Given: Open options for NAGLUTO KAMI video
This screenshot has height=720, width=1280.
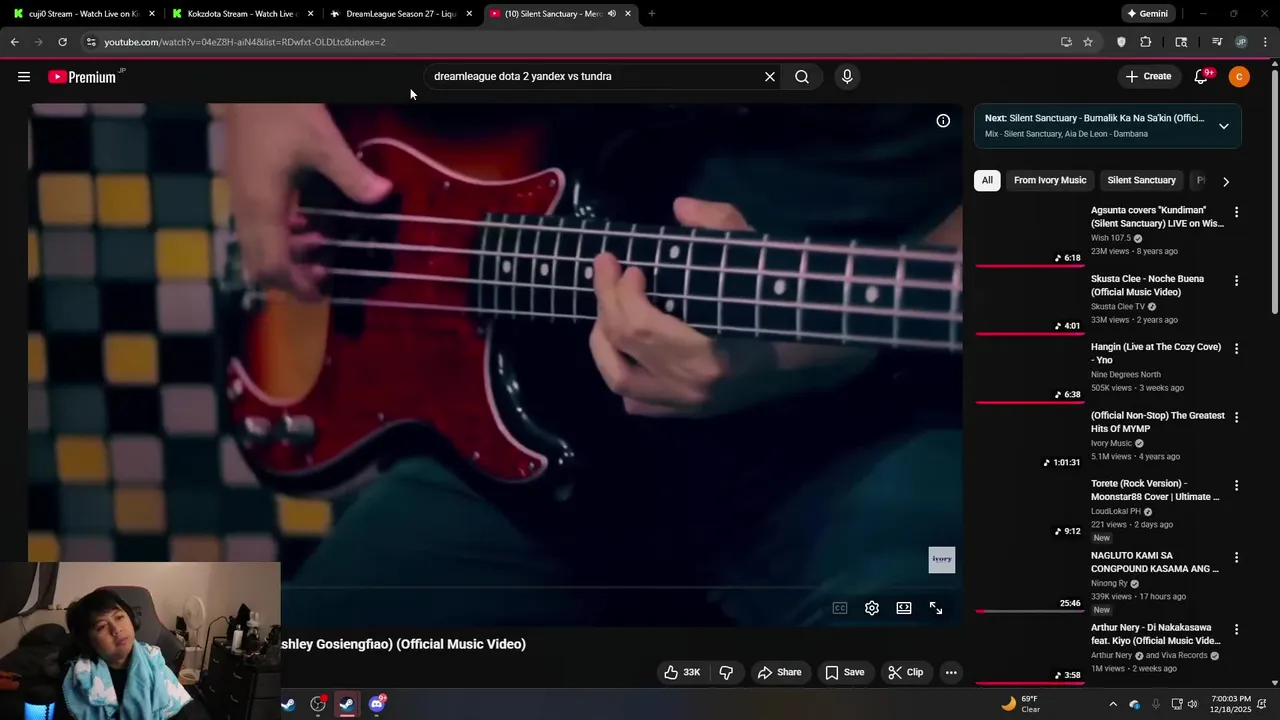Looking at the screenshot, I should pyautogui.click(x=1236, y=557).
